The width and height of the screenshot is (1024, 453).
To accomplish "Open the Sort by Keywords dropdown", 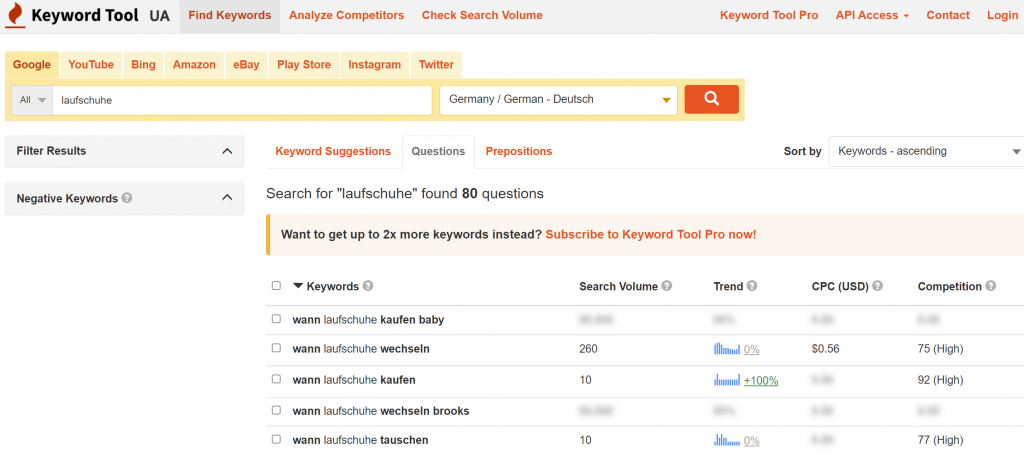I will 927,151.
